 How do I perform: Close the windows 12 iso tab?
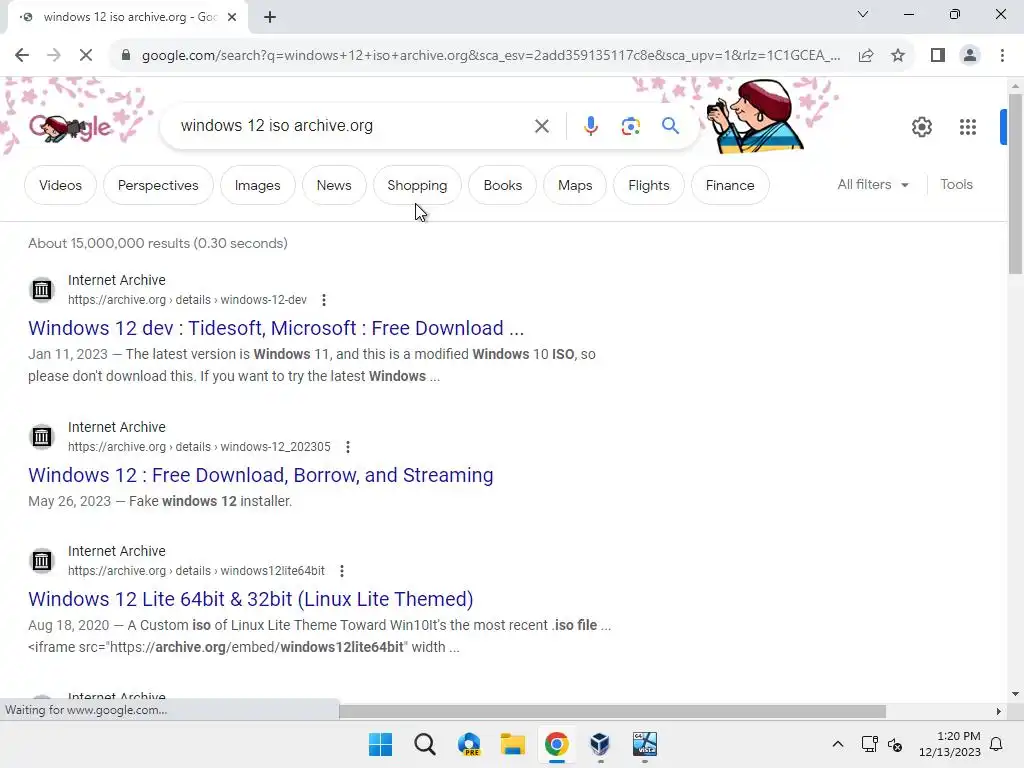coord(232,17)
